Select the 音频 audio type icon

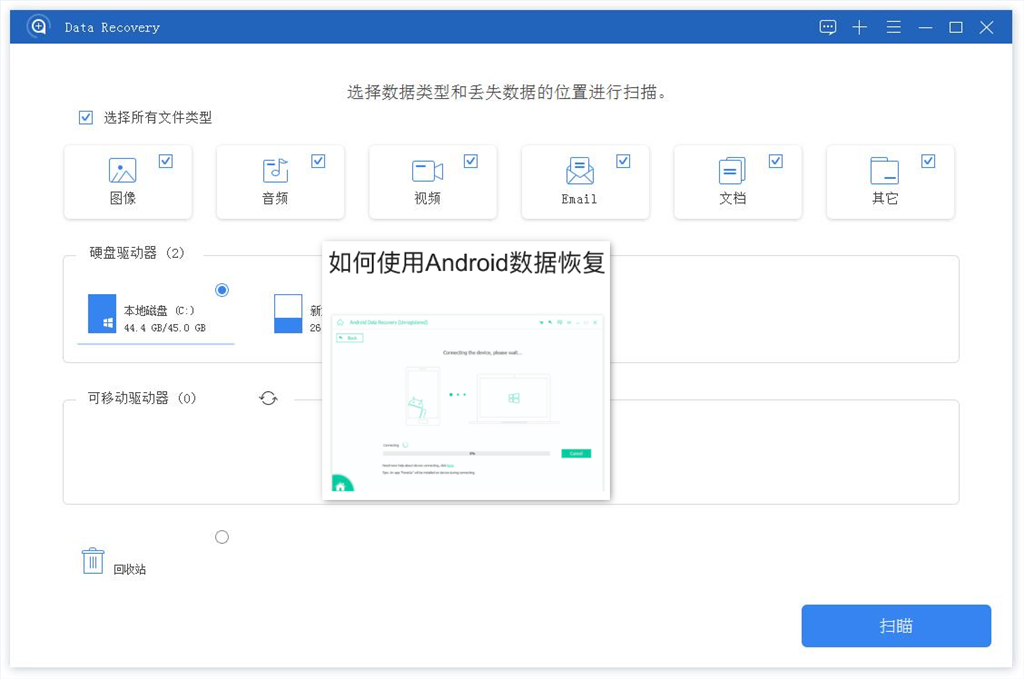[275, 171]
